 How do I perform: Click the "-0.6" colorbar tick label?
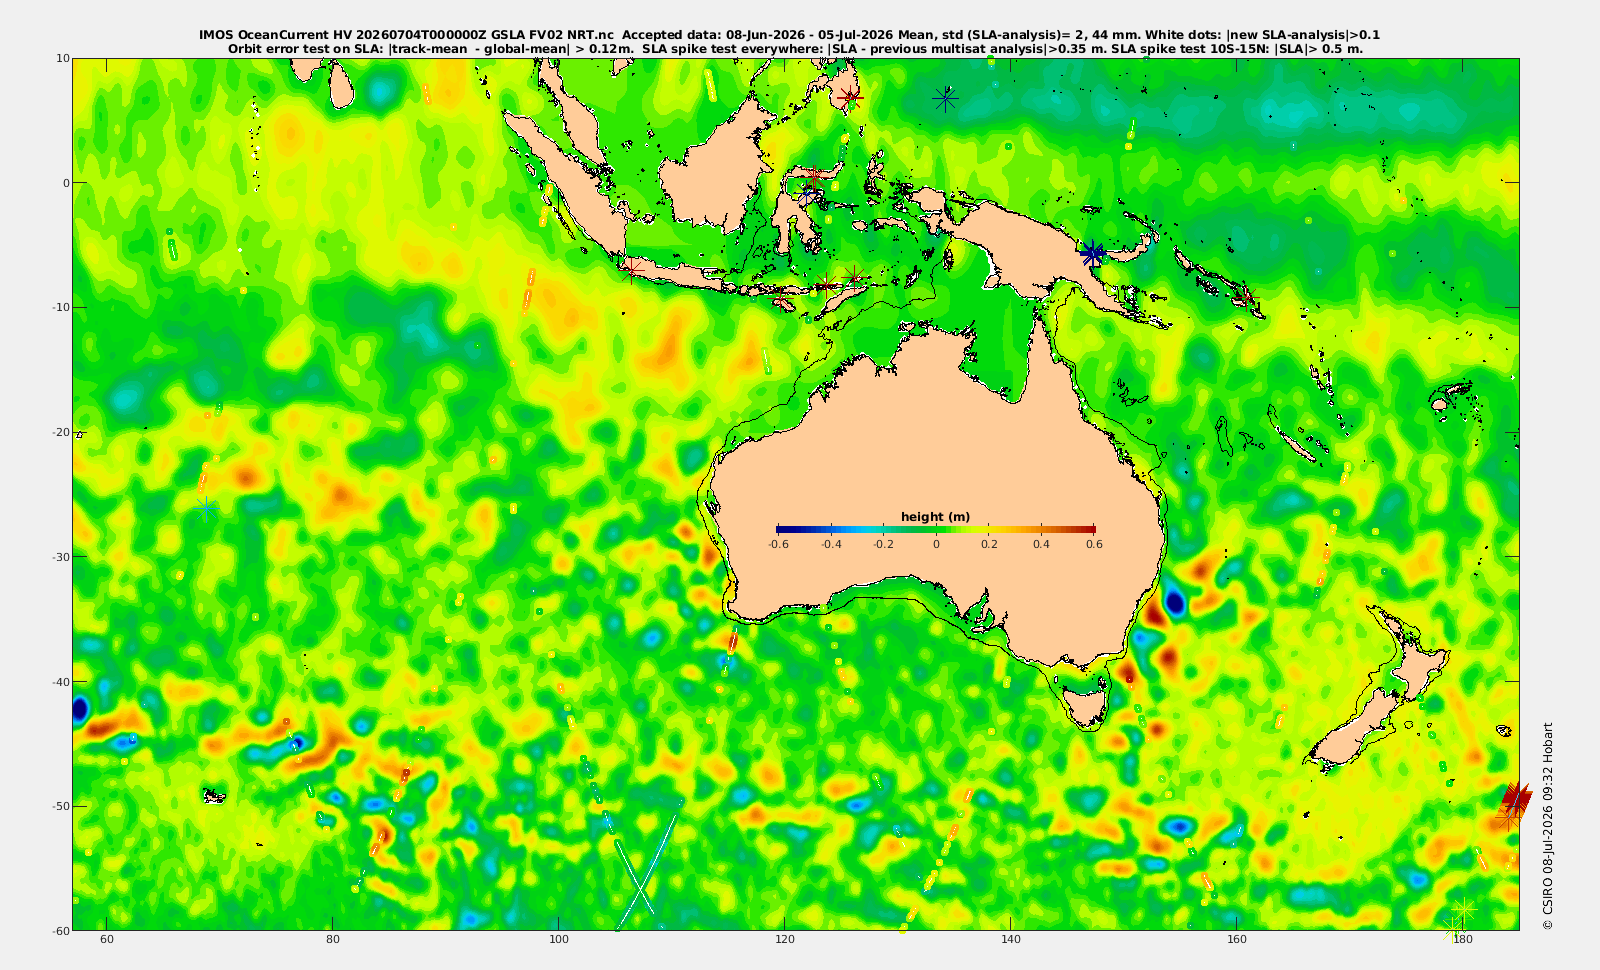(x=777, y=544)
